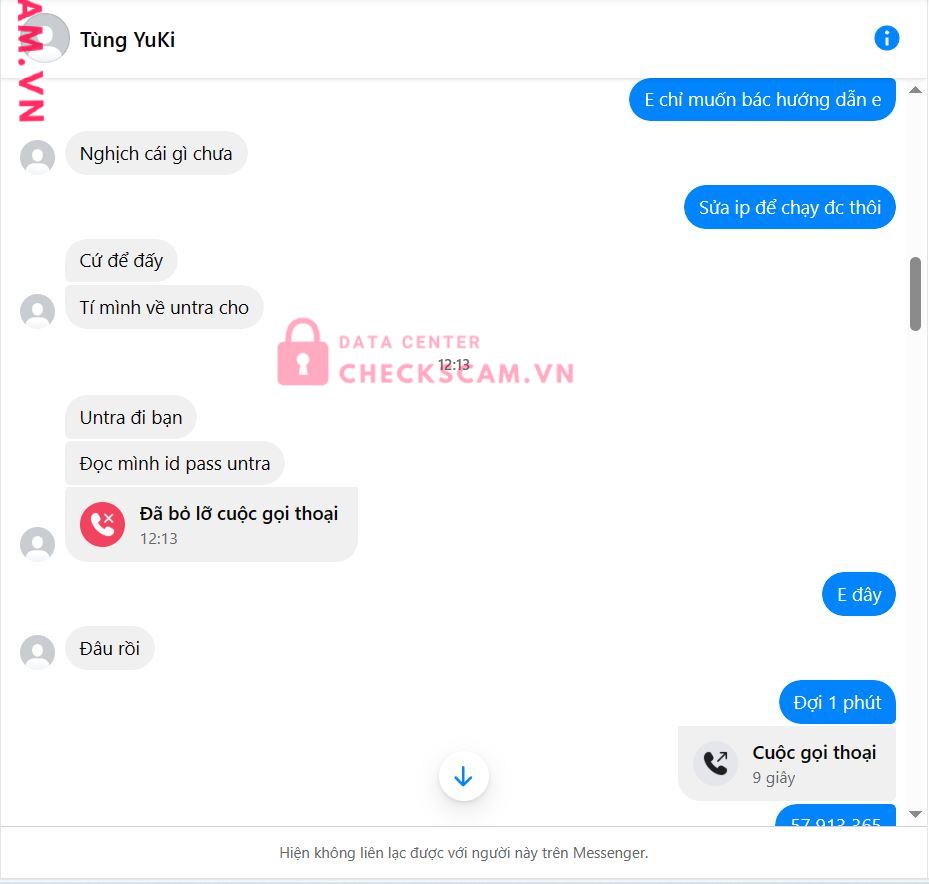Click the chat scrollbar thumb

915,294
